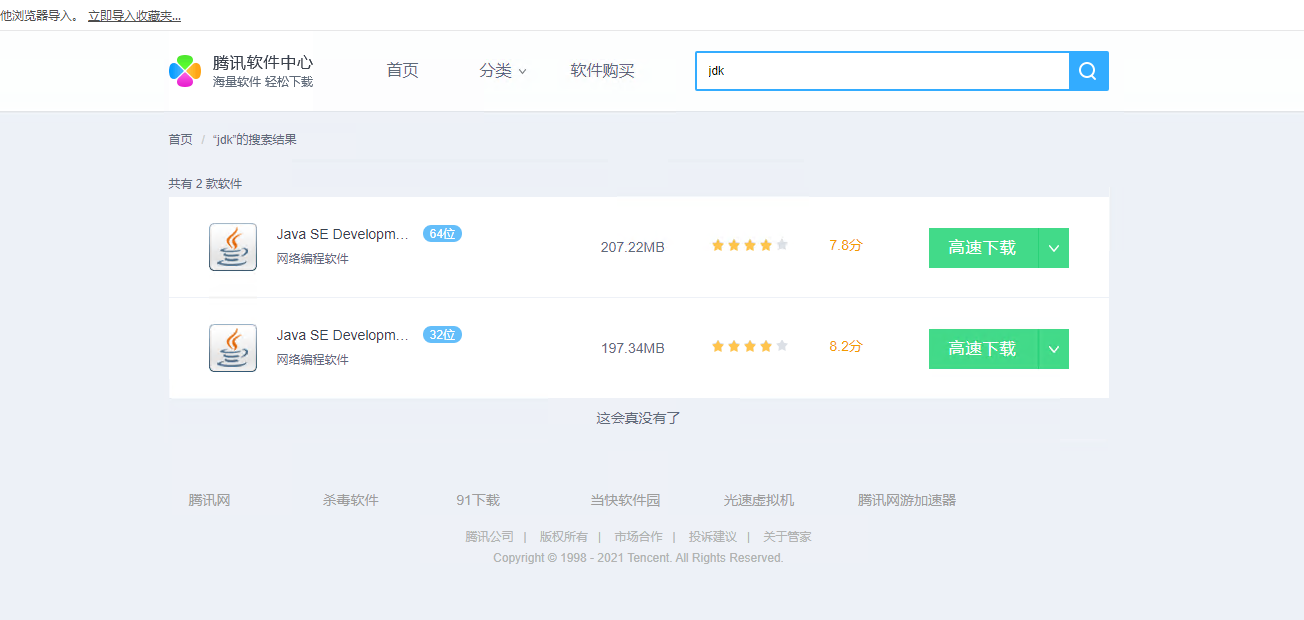Viewport: 1304px width, 620px height.
Task: Click the “jdk”的搜索结果 breadcrumb text
Action: tap(255, 140)
